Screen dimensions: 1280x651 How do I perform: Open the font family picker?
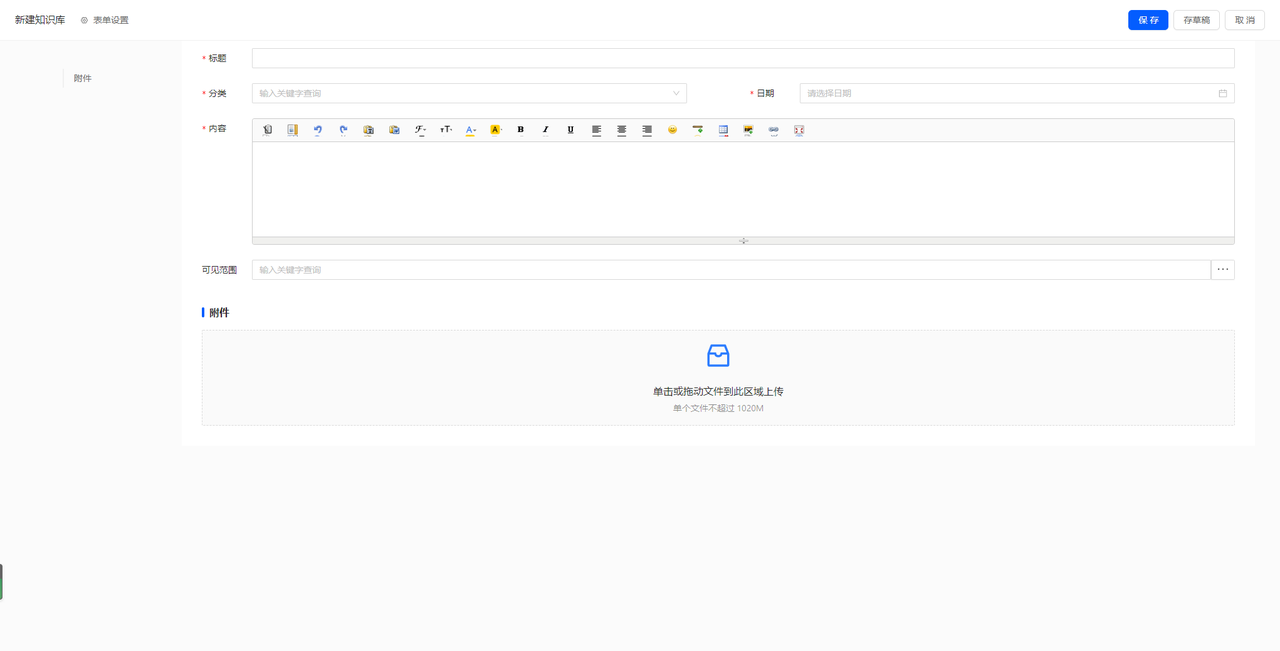point(420,130)
